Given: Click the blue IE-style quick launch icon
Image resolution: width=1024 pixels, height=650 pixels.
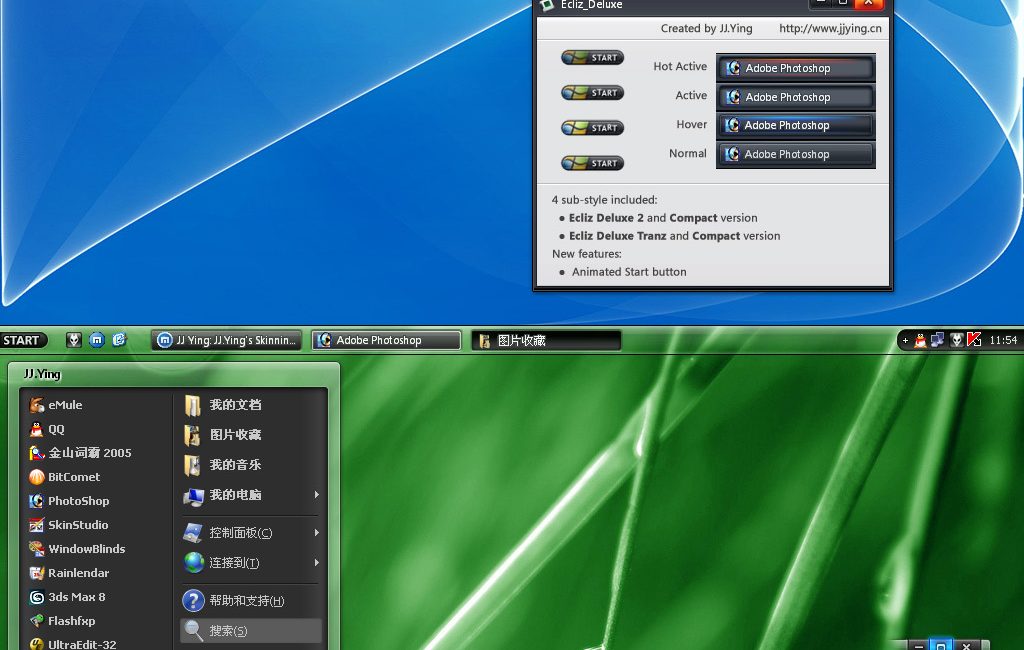Looking at the screenshot, I should pos(119,340).
